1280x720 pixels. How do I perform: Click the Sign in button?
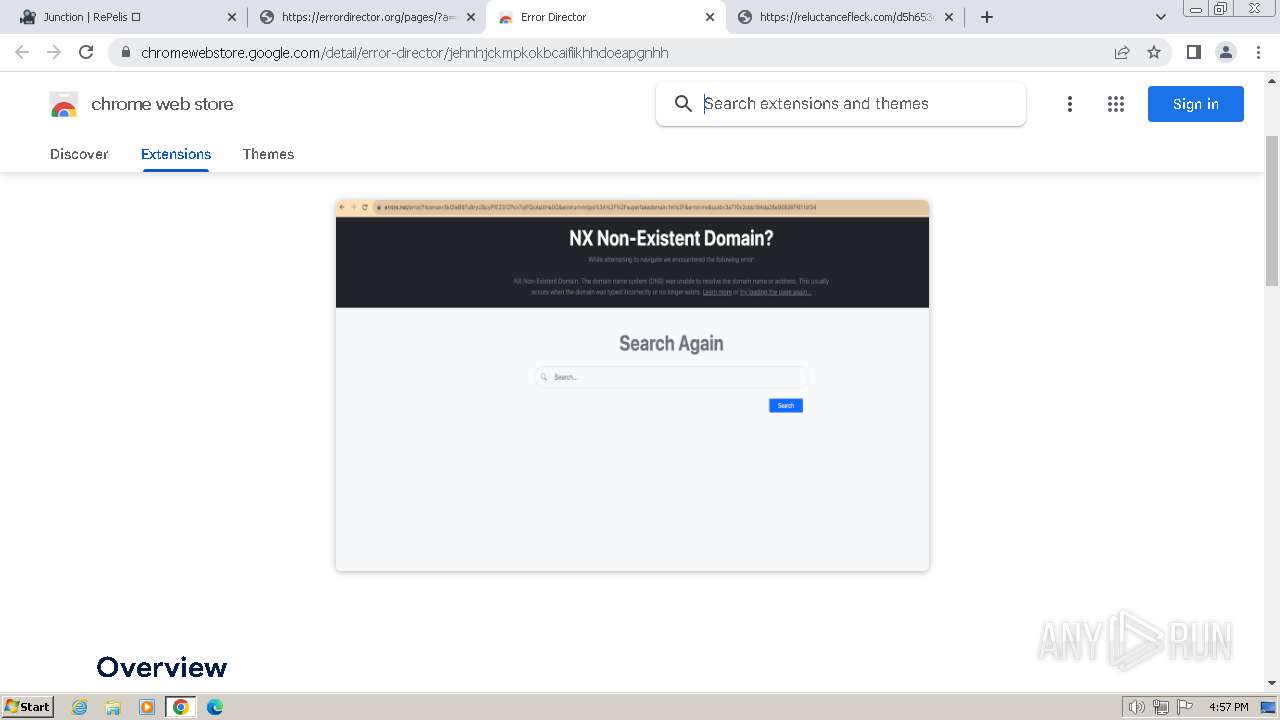tap(1196, 104)
